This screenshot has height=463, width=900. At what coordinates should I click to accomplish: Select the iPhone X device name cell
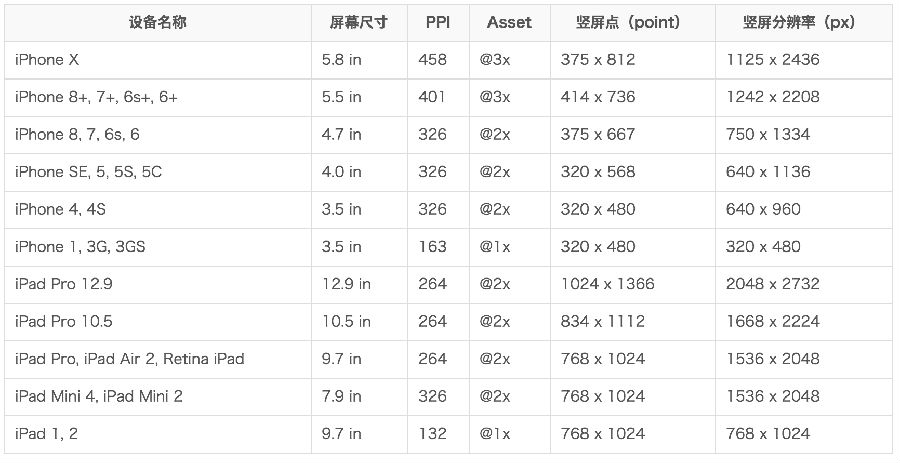click(x=158, y=60)
